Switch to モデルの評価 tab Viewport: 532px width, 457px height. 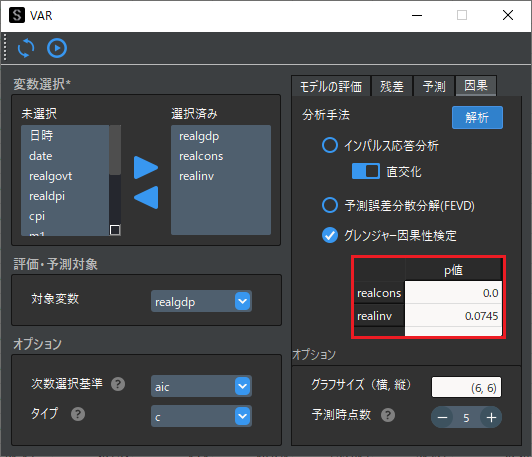click(331, 87)
